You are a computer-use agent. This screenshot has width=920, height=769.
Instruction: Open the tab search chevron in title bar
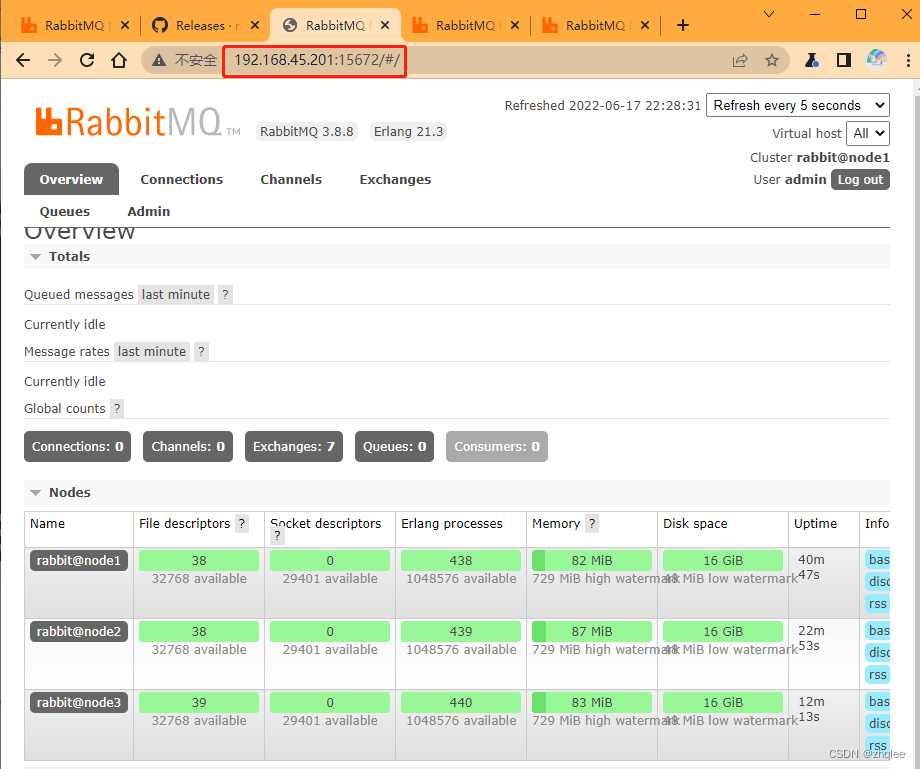tap(769, 14)
